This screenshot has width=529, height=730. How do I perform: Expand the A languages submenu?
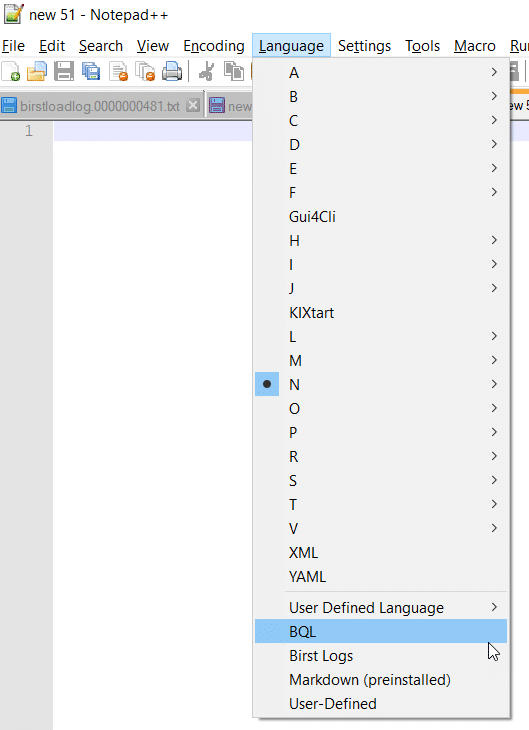click(381, 72)
